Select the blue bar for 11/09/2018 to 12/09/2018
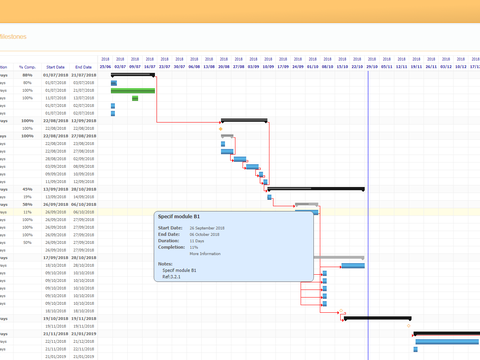Screen dimensions: 480x360 (x=265, y=182)
